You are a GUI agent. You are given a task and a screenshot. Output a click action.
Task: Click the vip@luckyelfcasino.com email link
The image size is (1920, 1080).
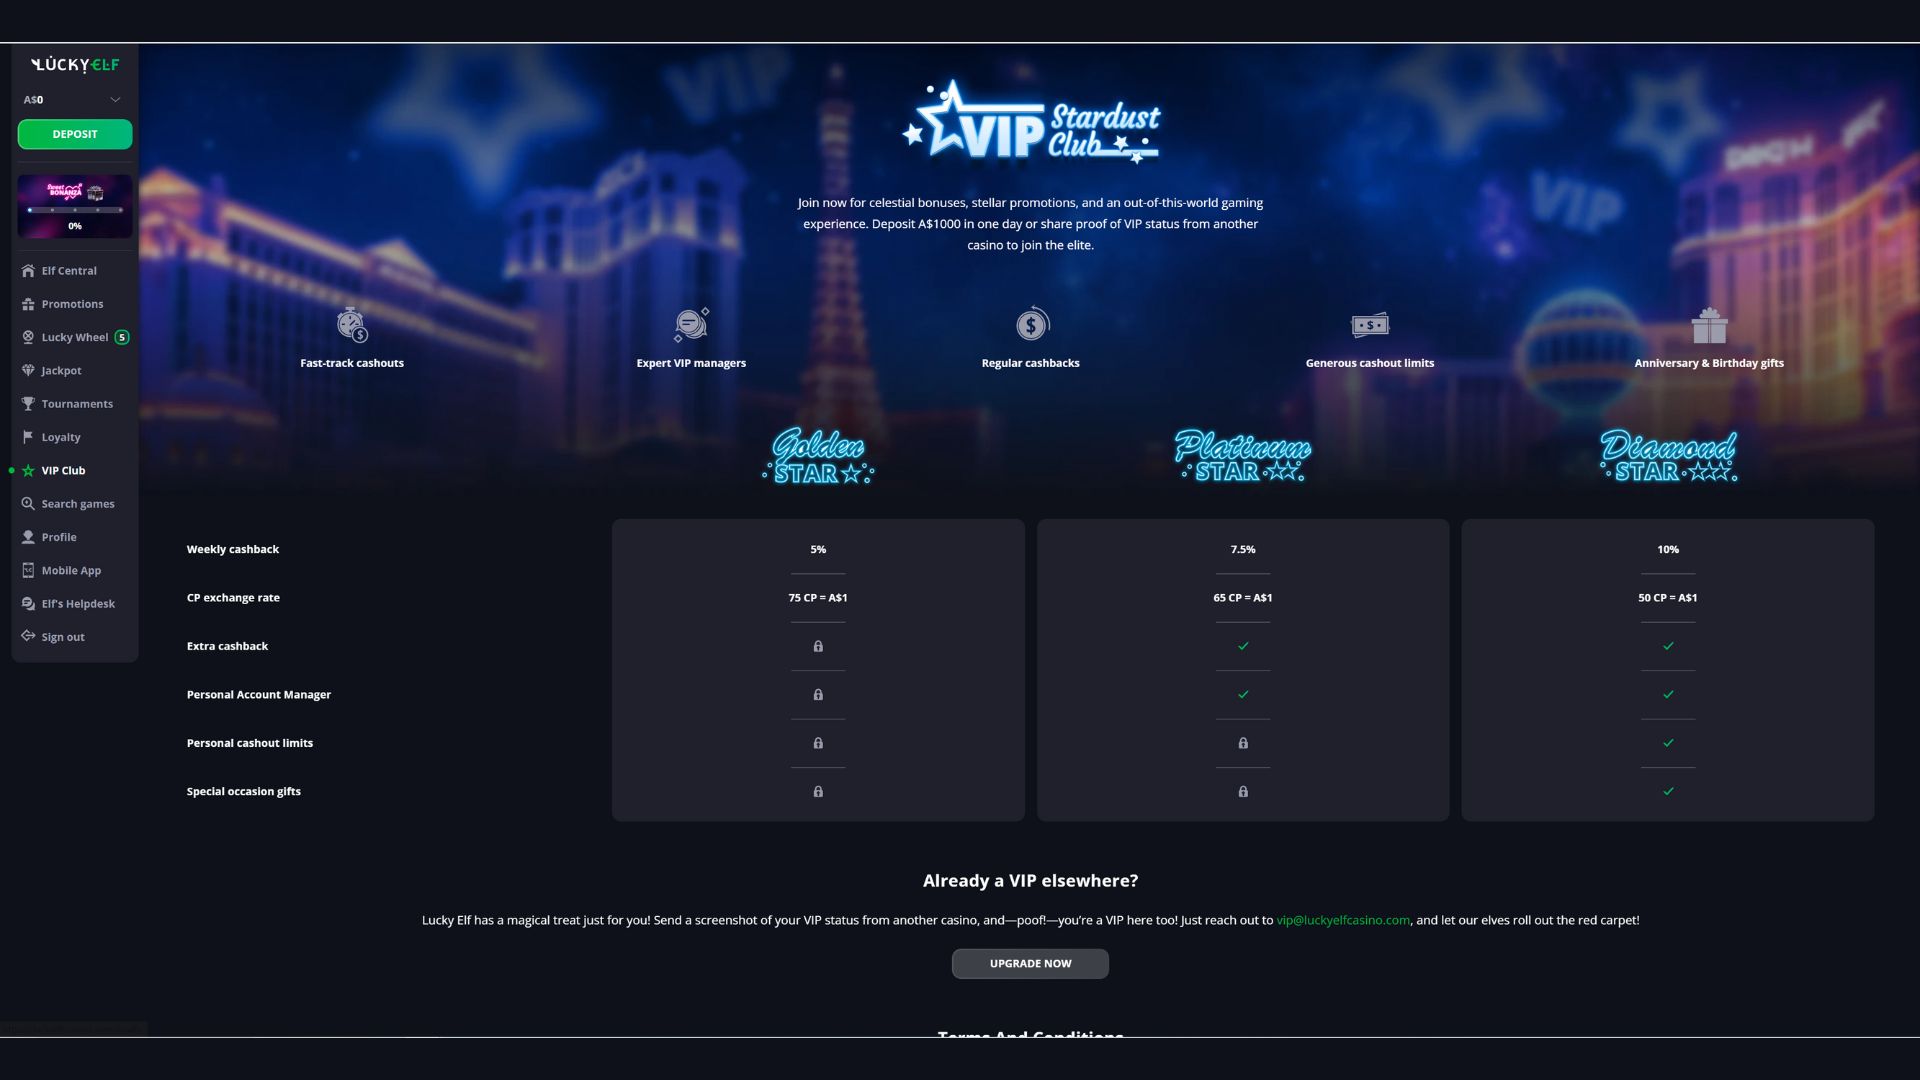coord(1343,920)
